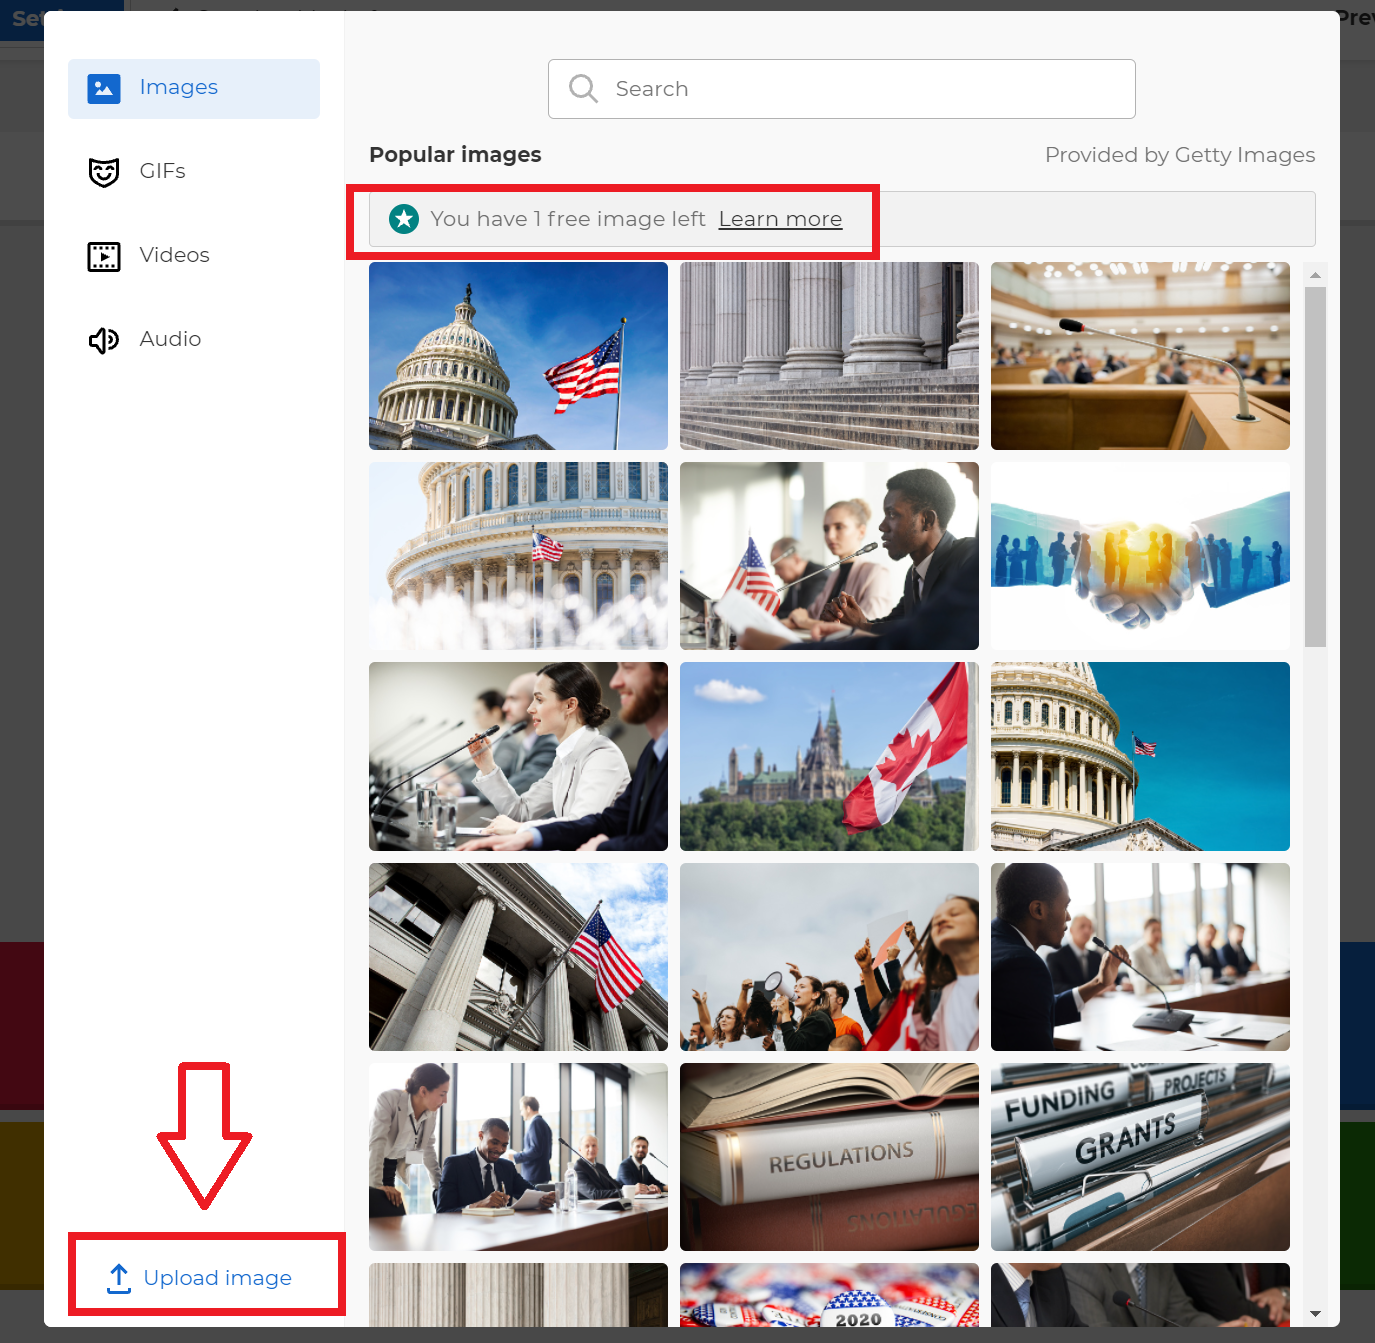
Task: Click Provided by Getty Images text
Action: (x=1180, y=155)
